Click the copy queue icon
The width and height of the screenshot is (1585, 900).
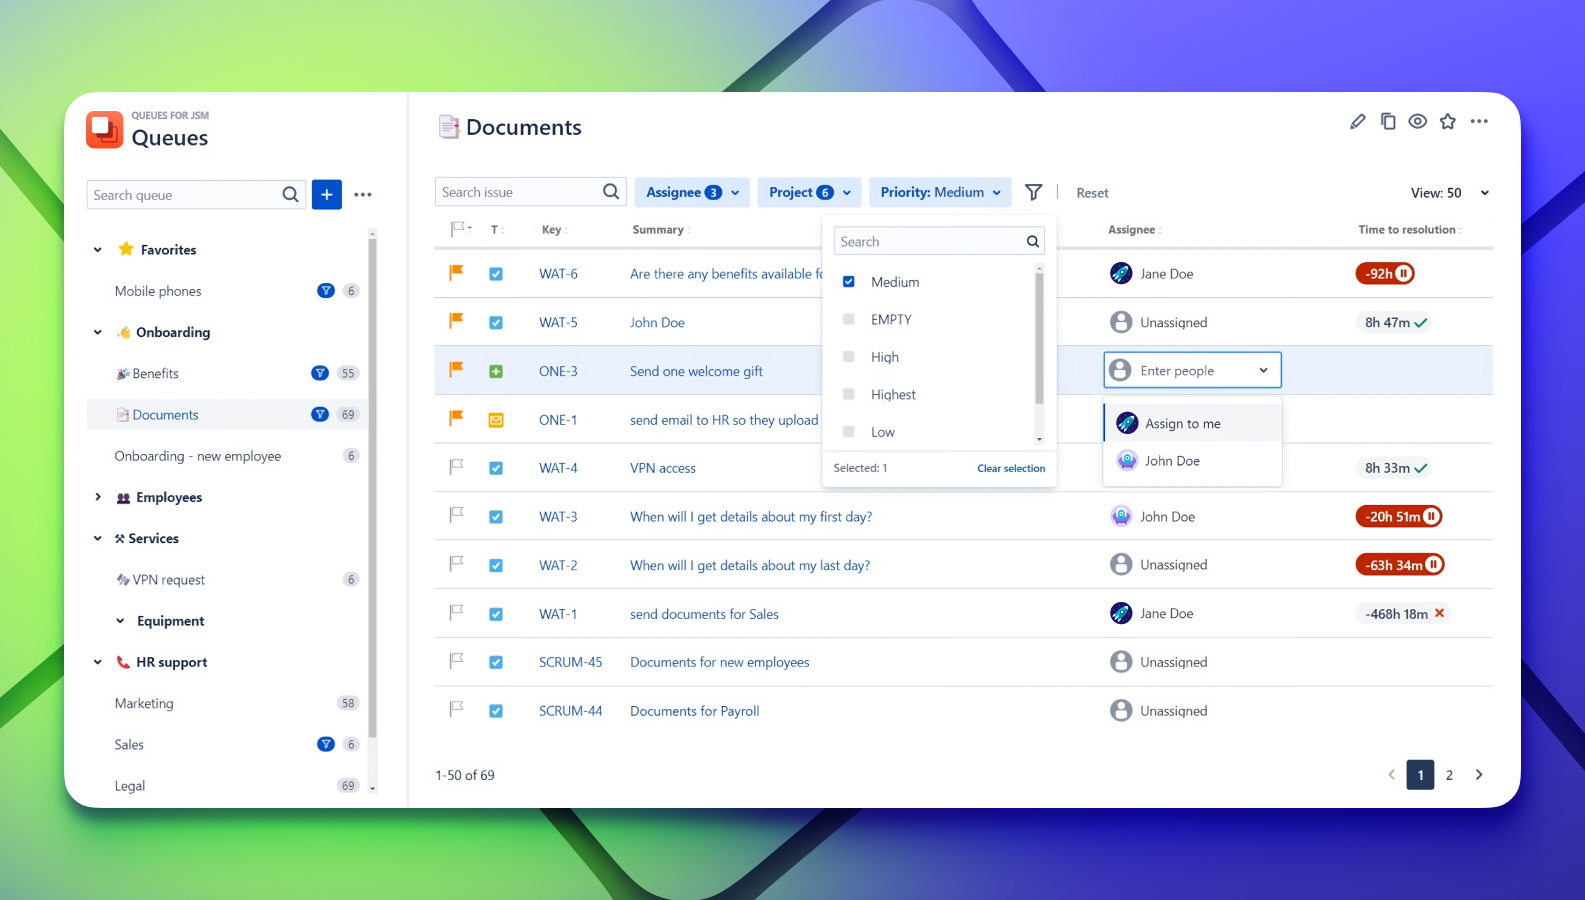1388,121
